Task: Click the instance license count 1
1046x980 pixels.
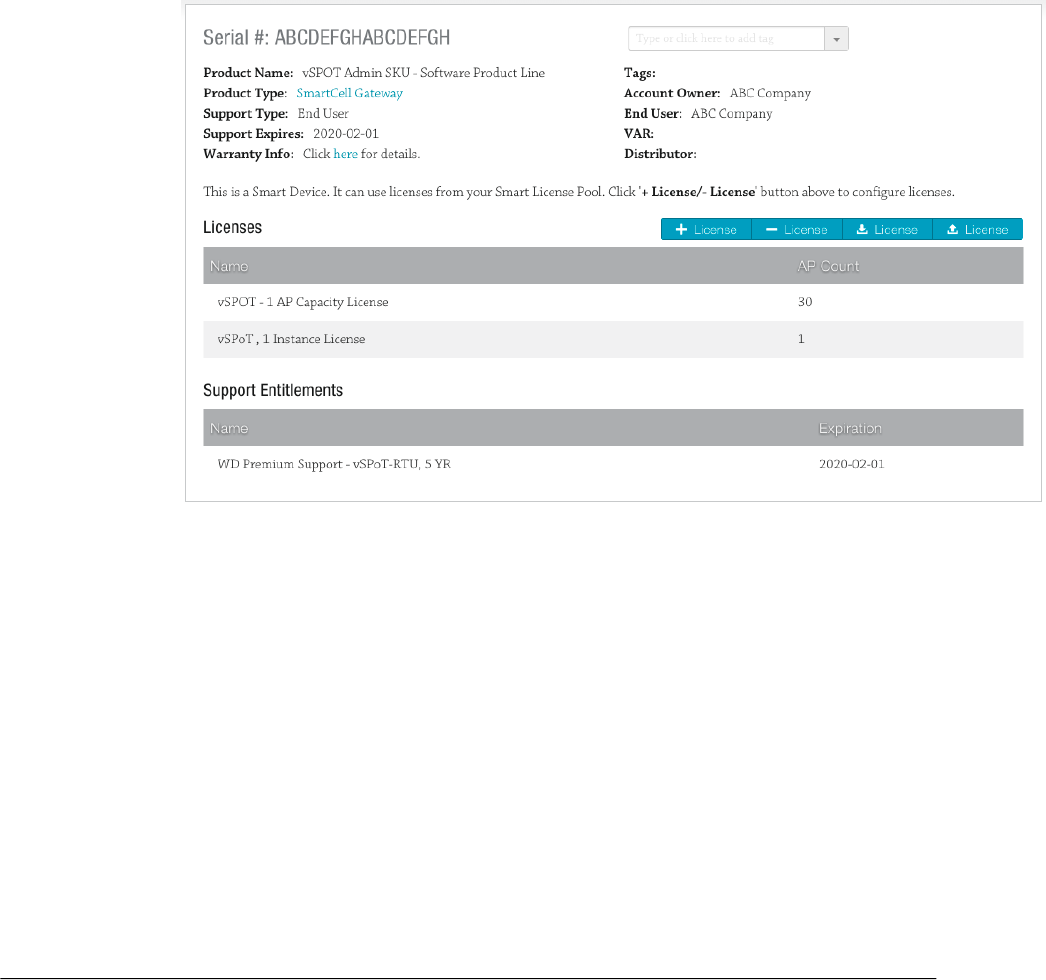Action: coord(801,339)
